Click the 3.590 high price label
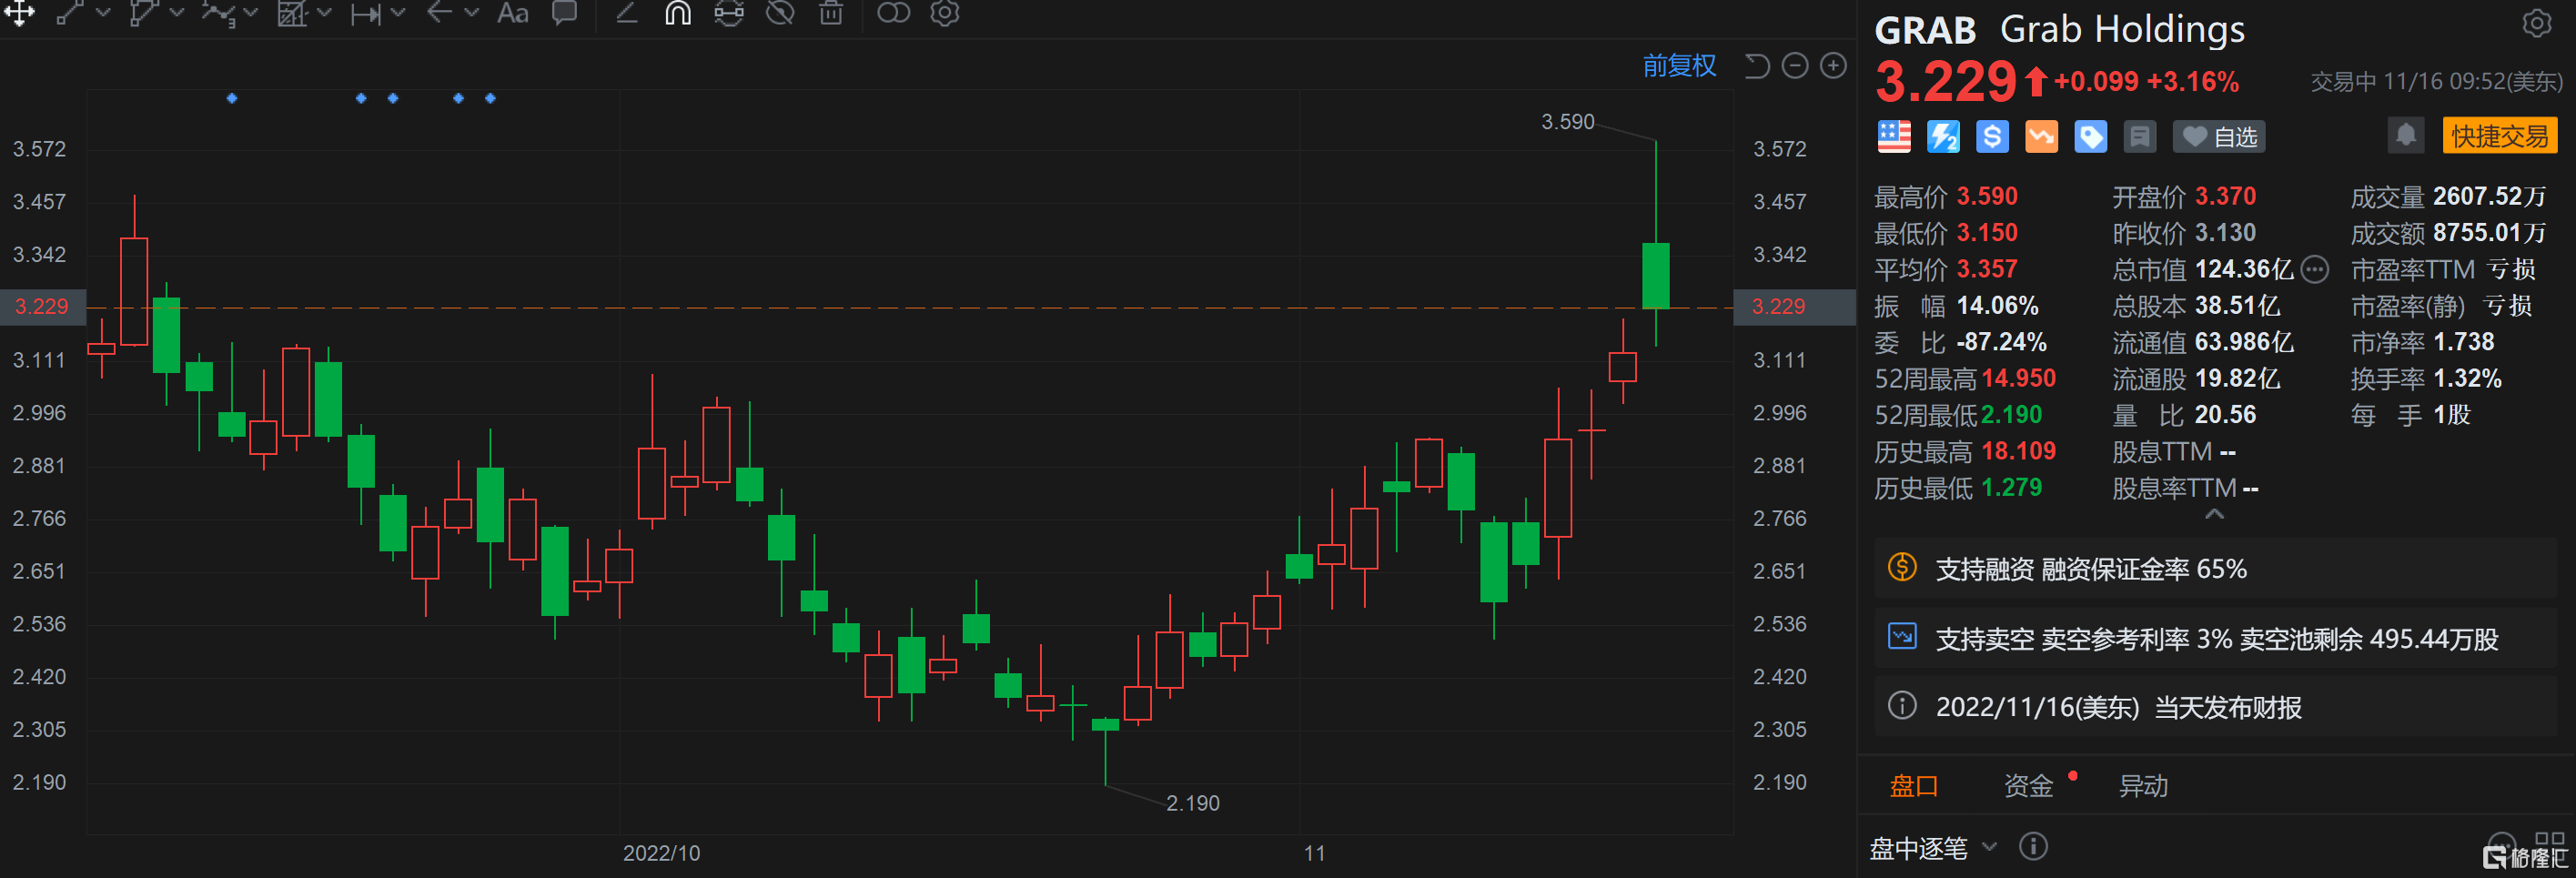This screenshot has width=2576, height=878. tap(1567, 122)
